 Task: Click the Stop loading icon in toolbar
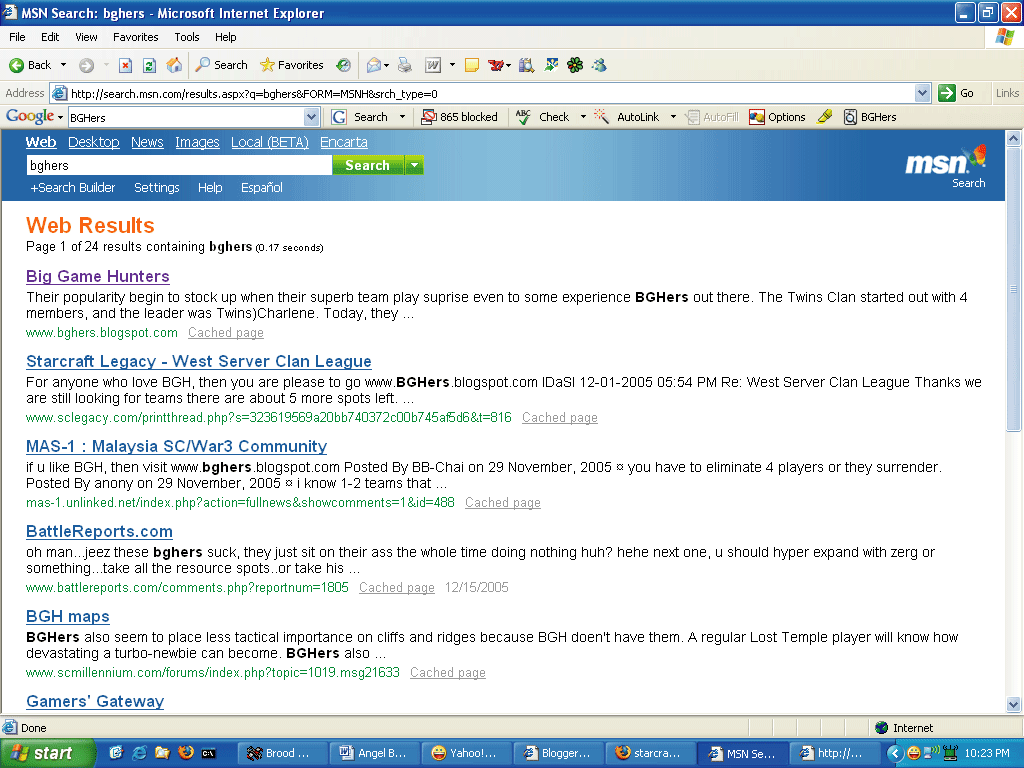[125, 65]
